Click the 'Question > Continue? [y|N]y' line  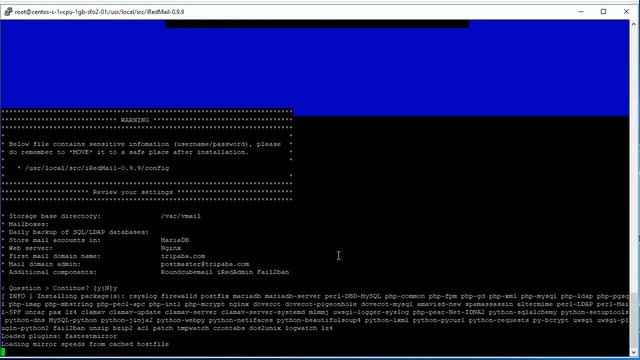click(x=59, y=288)
